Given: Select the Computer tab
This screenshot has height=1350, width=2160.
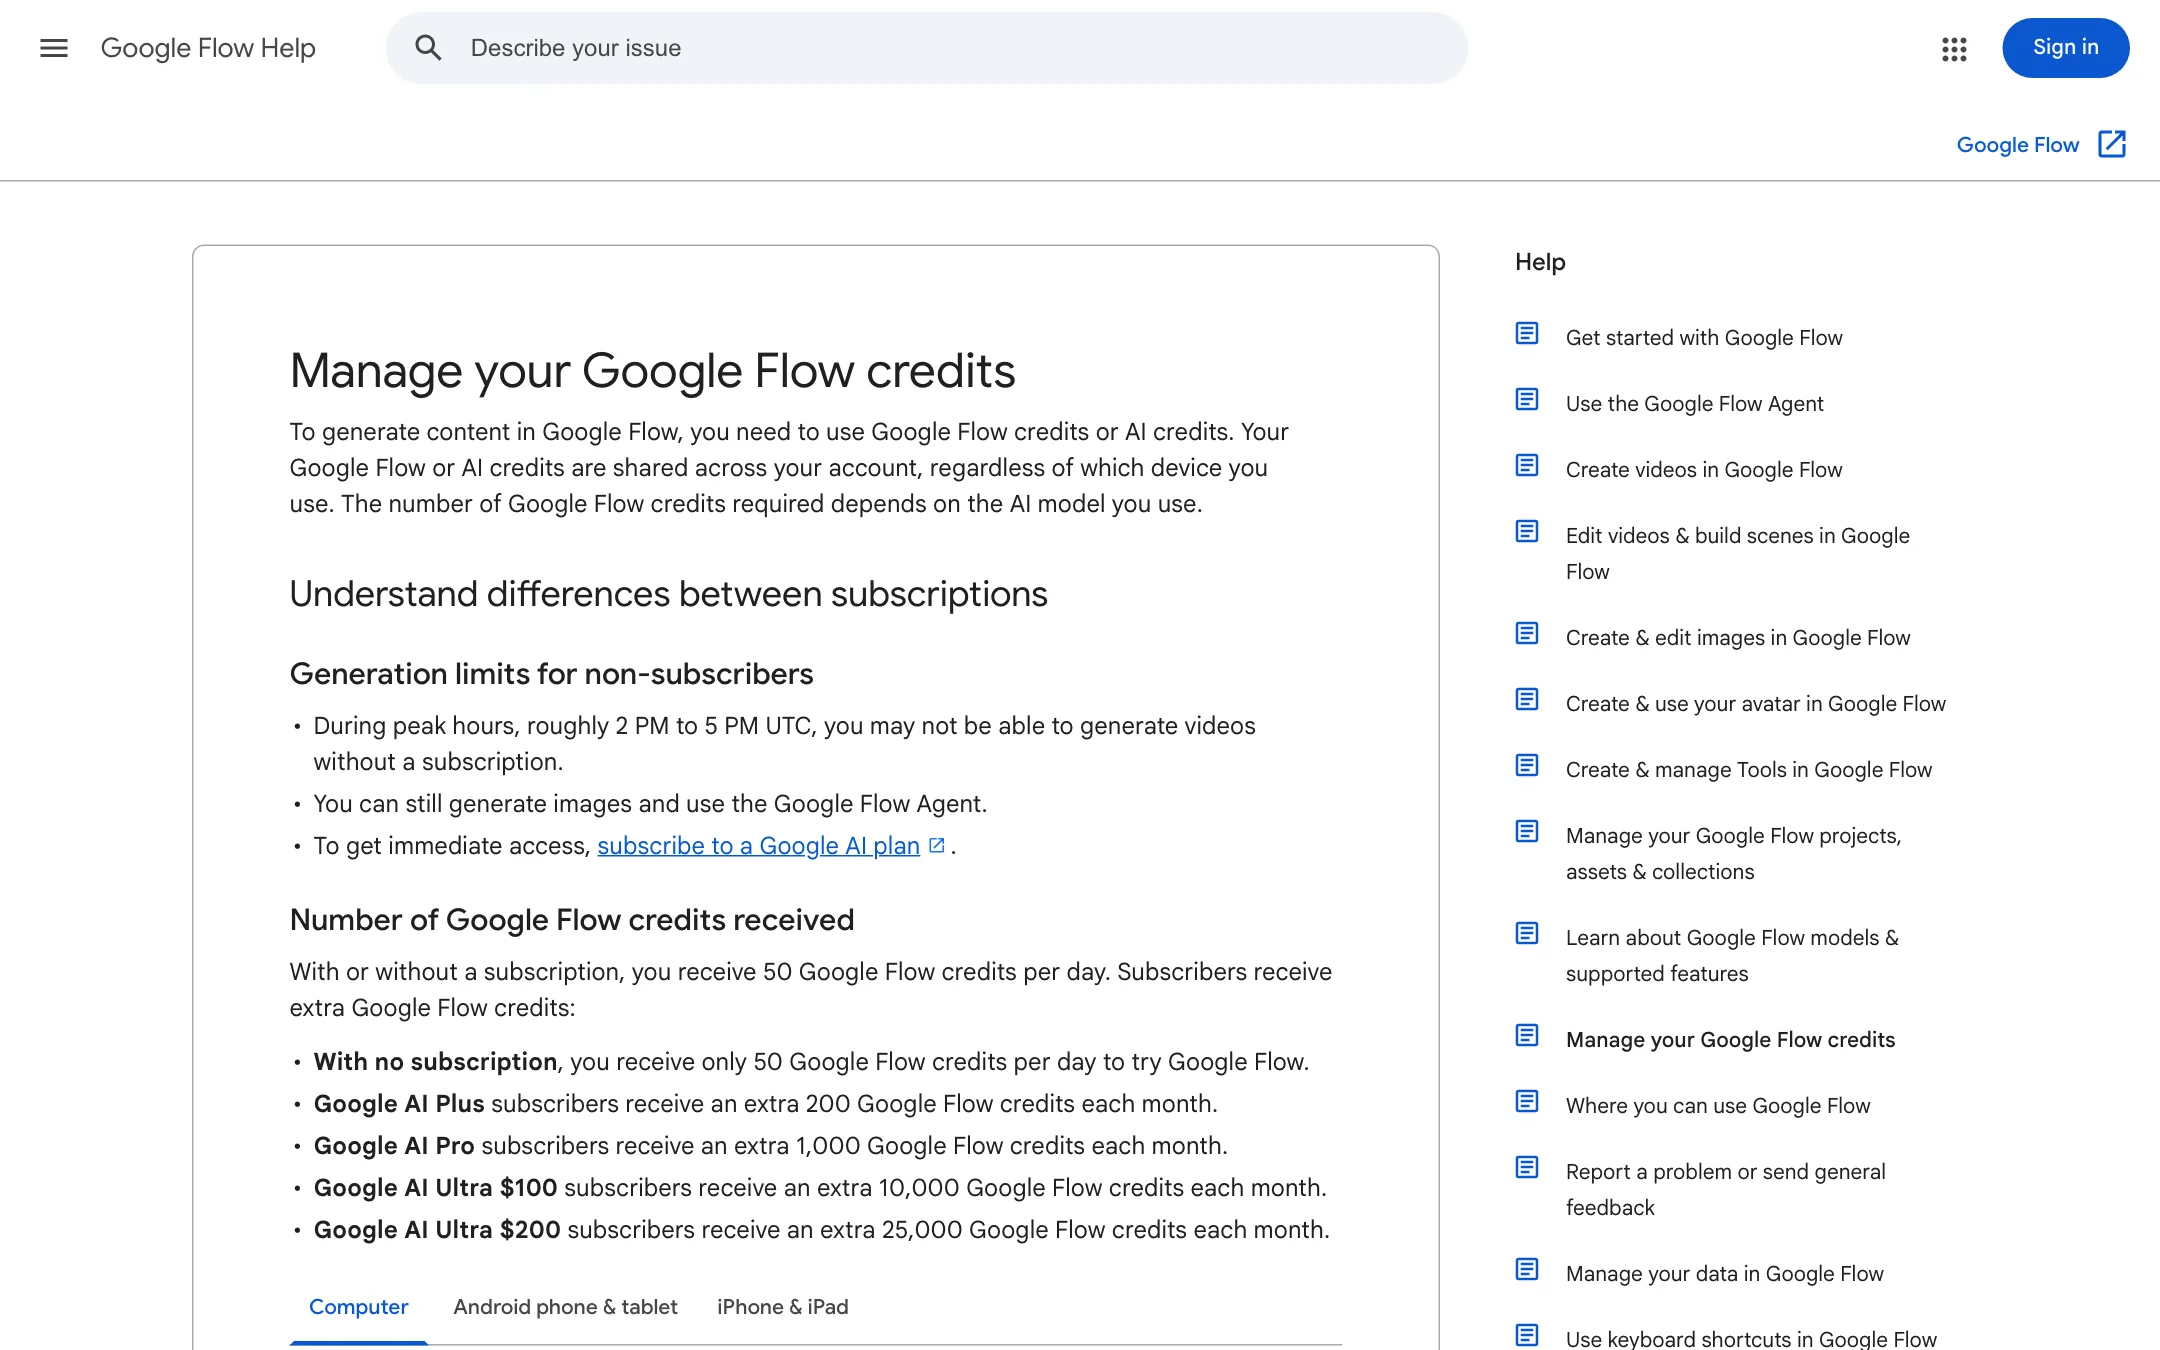Looking at the screenshot, I should 358,1307.
